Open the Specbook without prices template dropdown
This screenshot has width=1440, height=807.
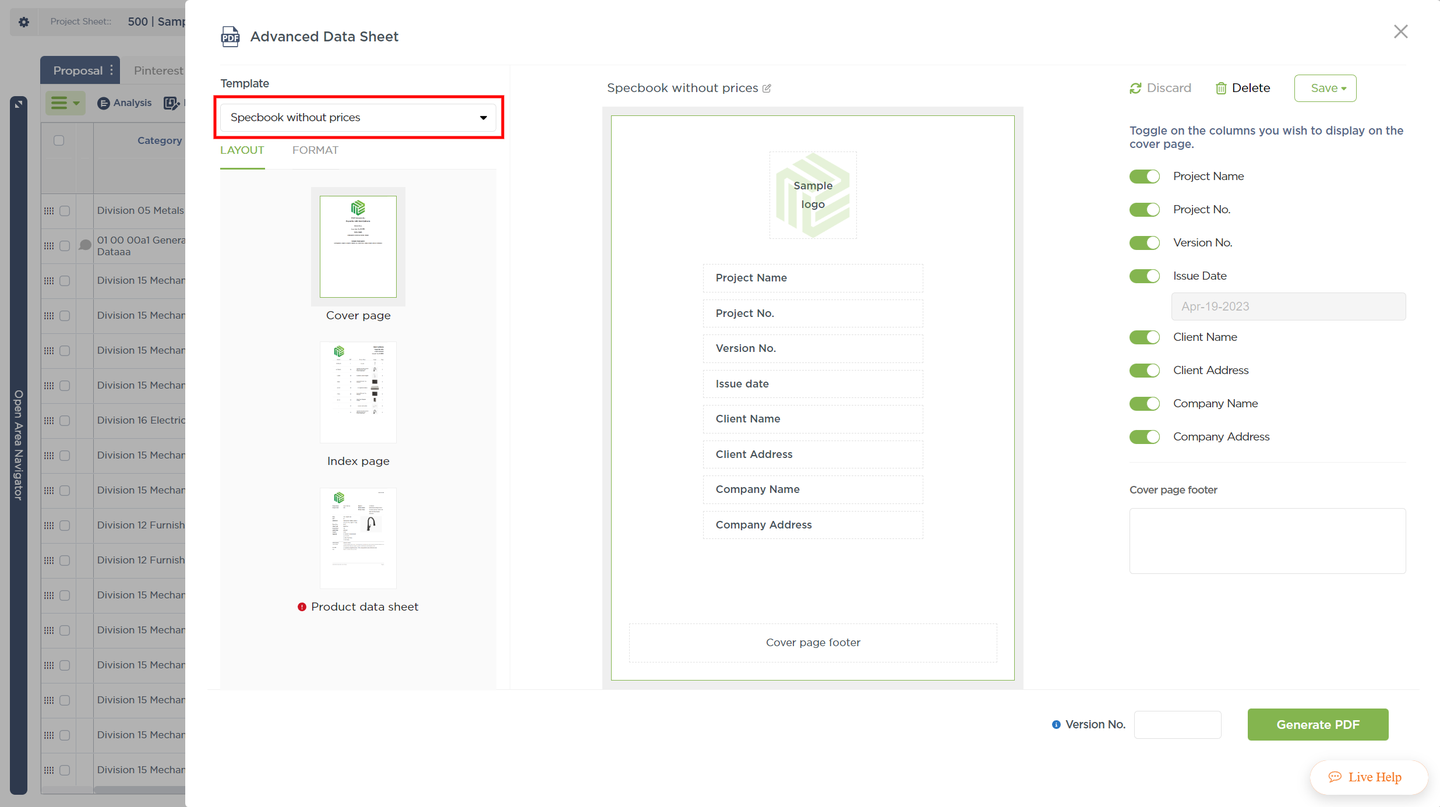tap(358, 117)
